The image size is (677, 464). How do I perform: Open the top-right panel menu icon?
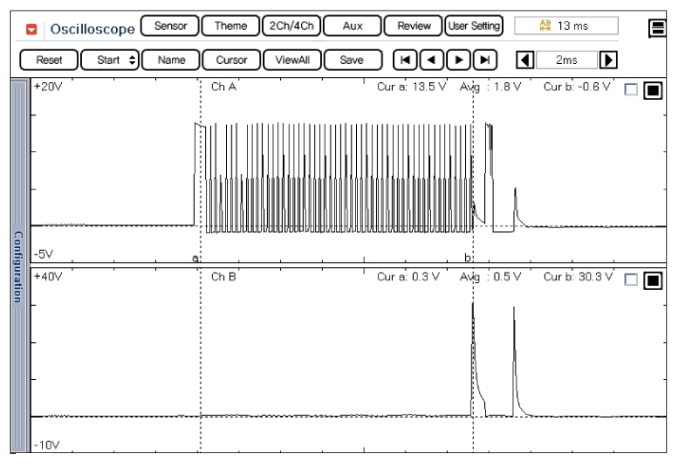659,27
